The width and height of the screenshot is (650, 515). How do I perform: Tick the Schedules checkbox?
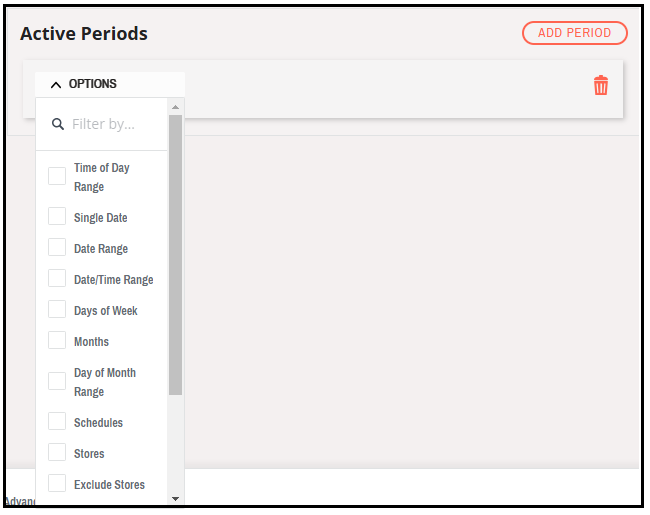[57, 422]
